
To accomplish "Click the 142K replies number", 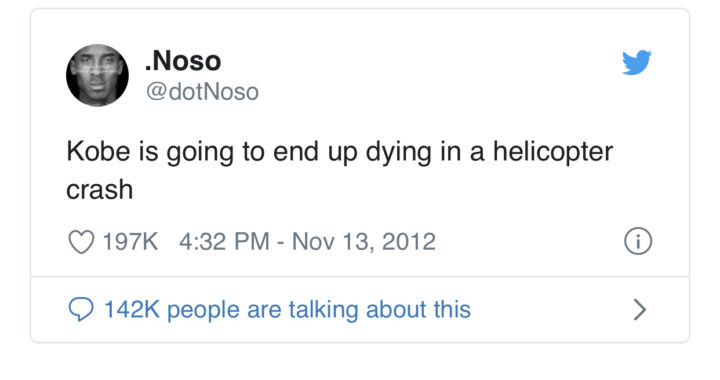I will [132, 309].
